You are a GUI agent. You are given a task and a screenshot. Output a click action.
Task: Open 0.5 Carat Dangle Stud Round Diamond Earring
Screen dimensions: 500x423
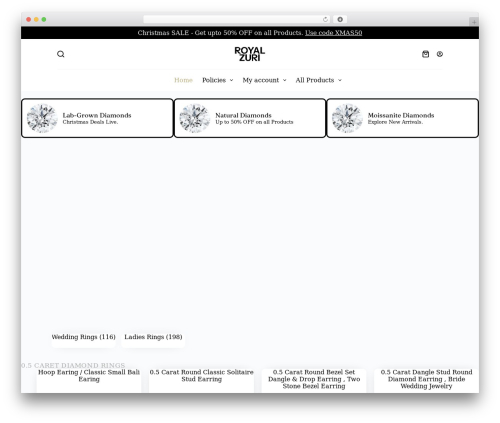(426, 379)
